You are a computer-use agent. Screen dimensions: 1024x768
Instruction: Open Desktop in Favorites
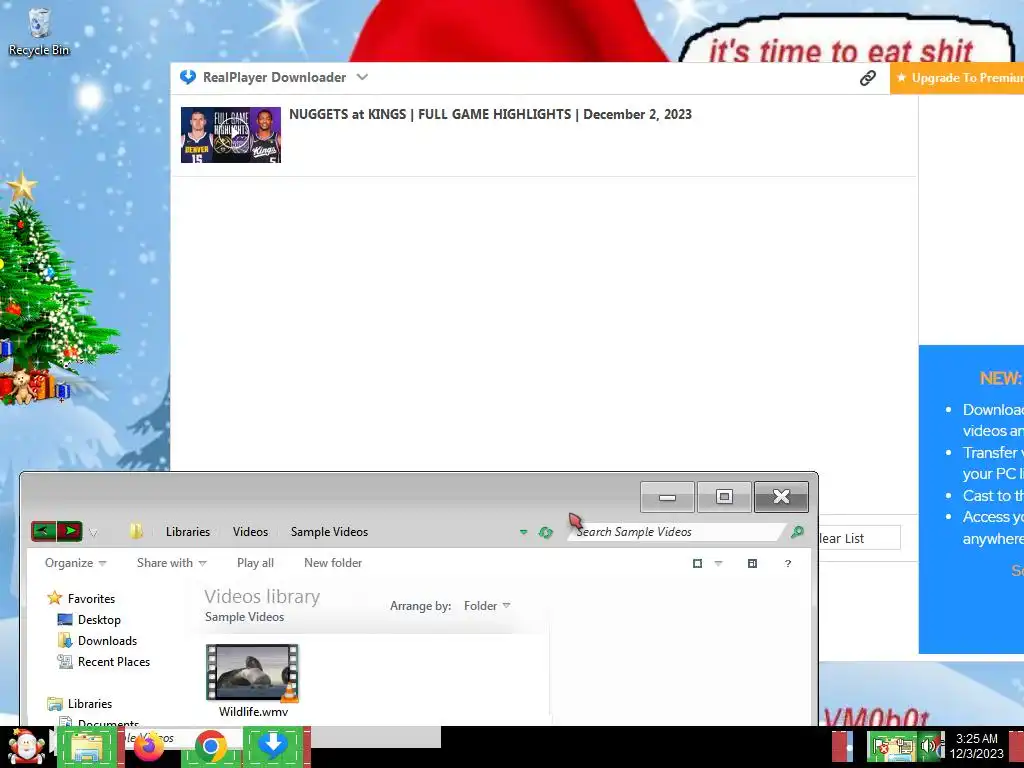99,619
